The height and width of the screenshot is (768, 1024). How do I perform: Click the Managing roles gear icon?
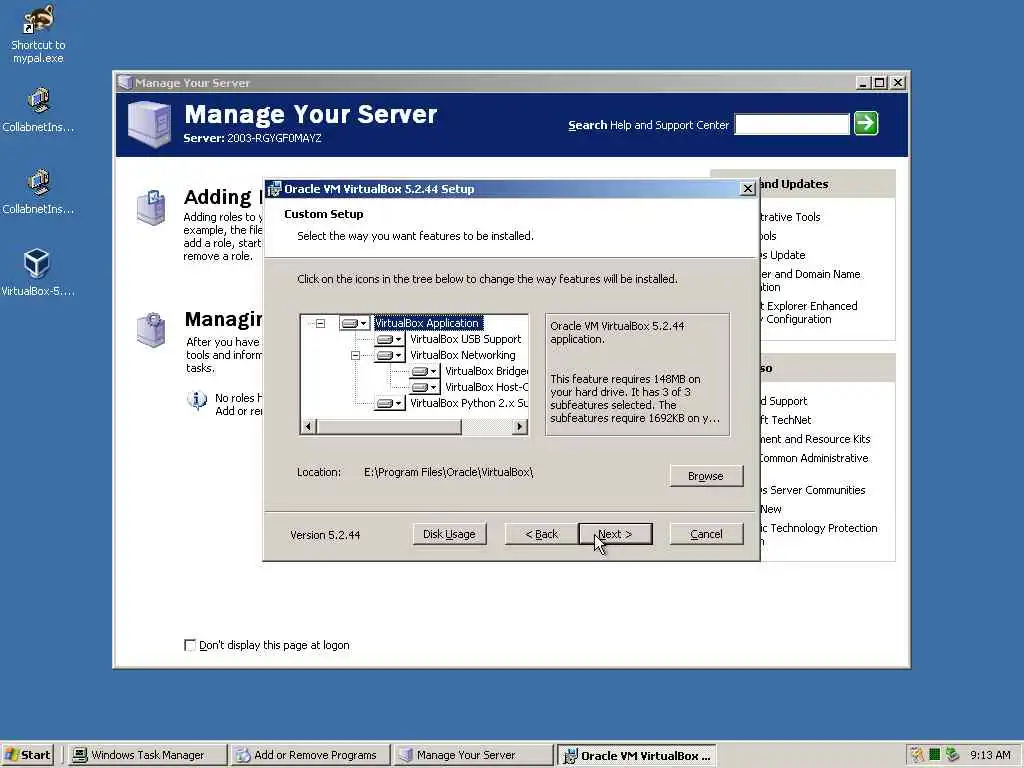point(151,330)
